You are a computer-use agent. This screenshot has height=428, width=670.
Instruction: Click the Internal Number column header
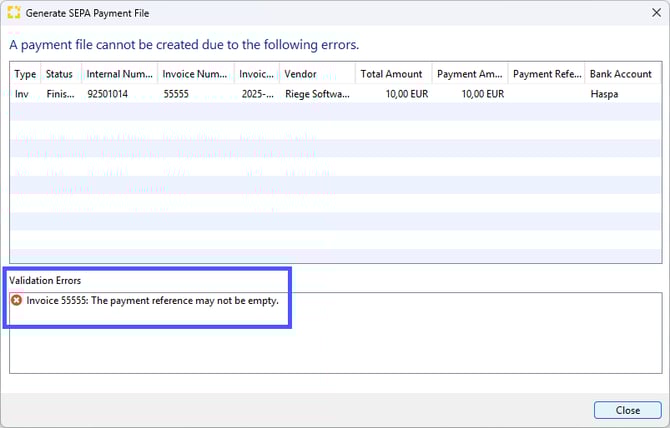pos(119,74)
